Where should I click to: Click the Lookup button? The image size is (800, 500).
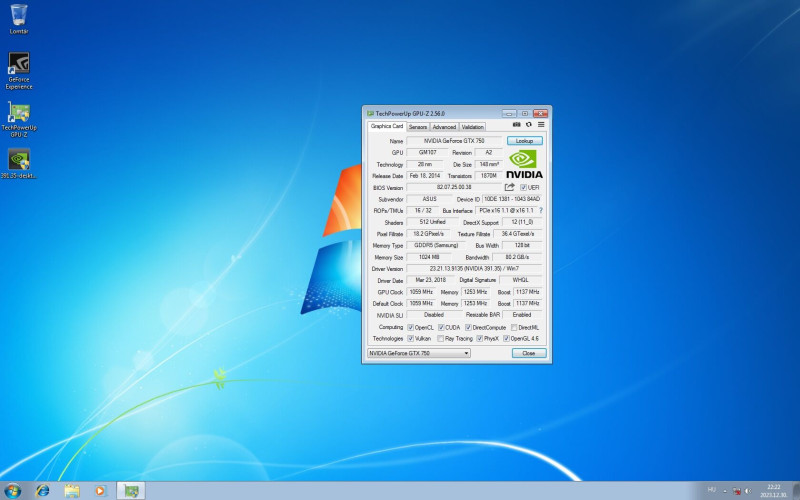pyautogui.click(x=524, y=141)
